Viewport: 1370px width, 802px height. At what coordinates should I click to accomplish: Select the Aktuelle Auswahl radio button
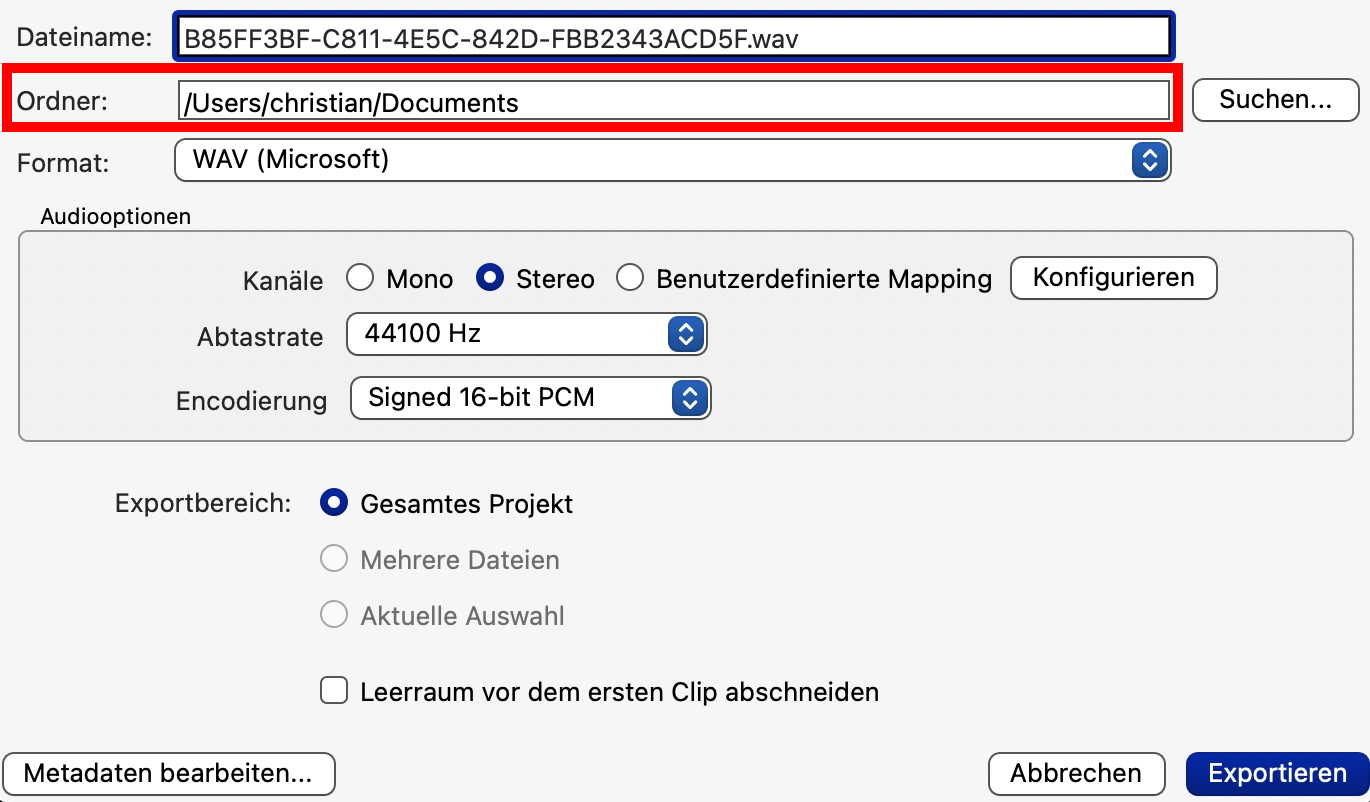coord(333,615)
